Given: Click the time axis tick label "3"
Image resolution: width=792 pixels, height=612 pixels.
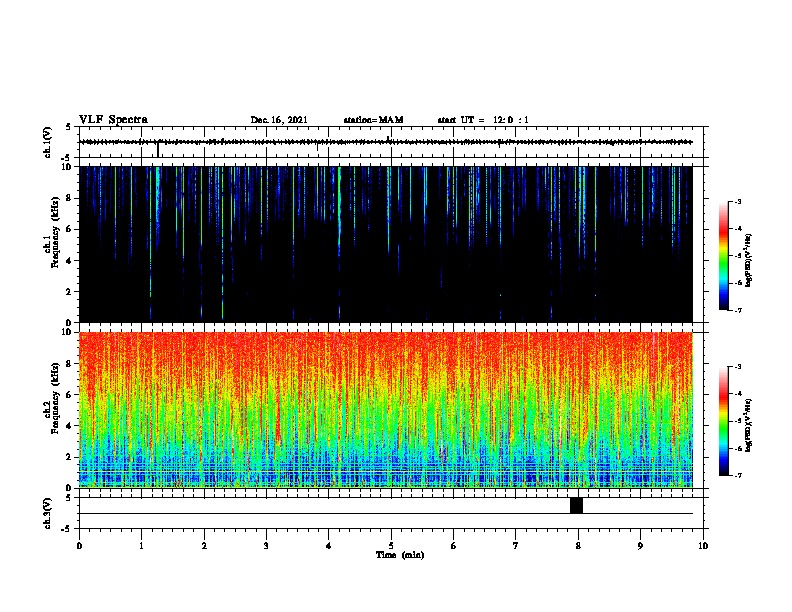Looking at the screenshot, I should click(266, 546).
